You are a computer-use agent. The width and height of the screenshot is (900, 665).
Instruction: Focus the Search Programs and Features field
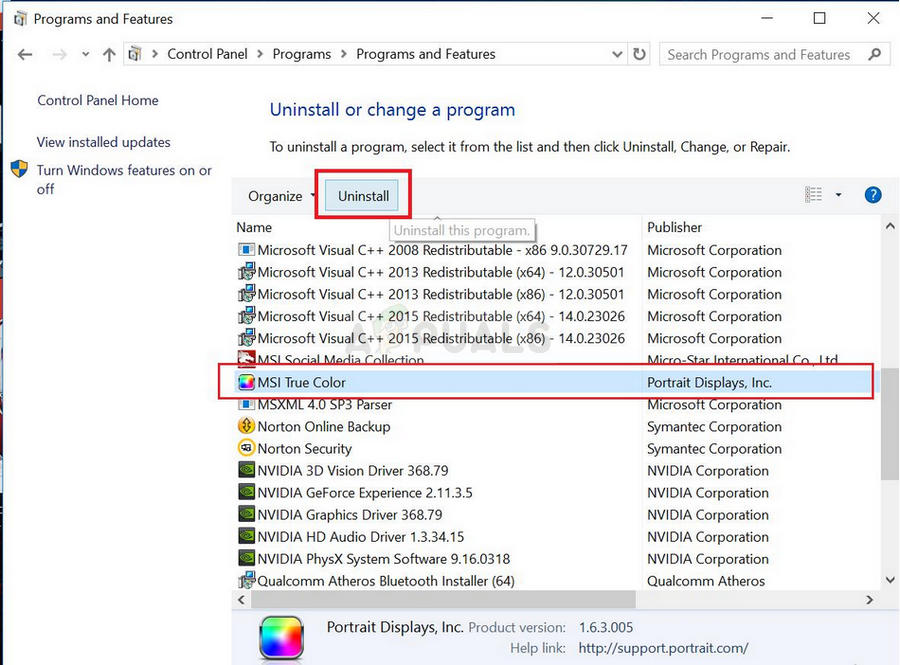774,55
